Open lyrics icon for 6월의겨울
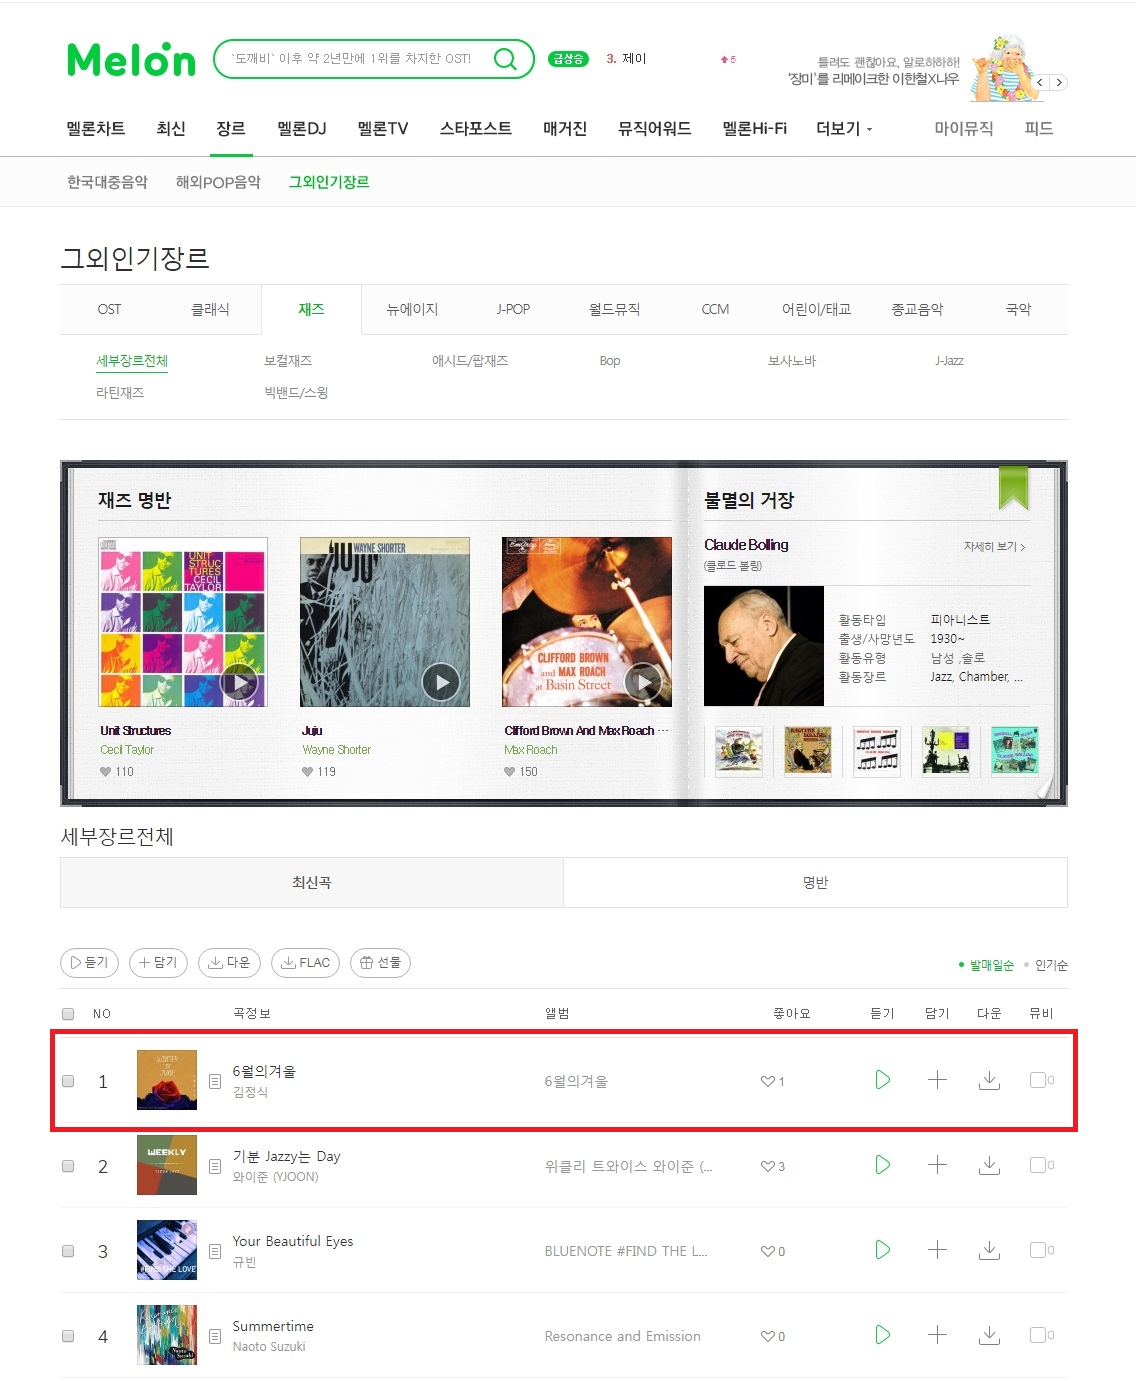1136x1381 pixels. (x=214, y=1082)
